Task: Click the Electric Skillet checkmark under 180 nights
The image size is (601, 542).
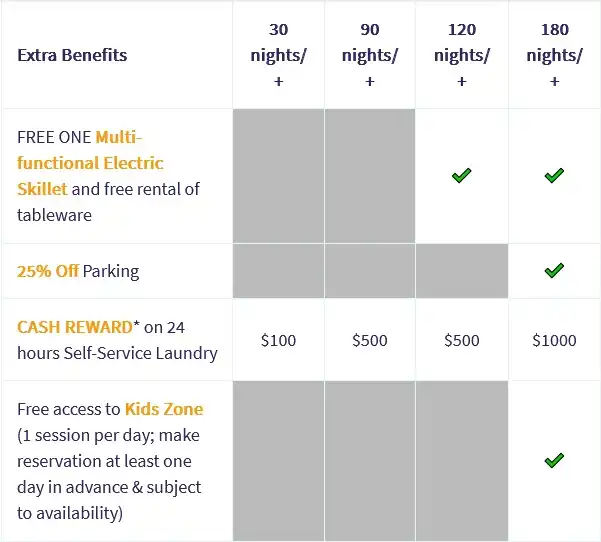Action: [554, 176]
